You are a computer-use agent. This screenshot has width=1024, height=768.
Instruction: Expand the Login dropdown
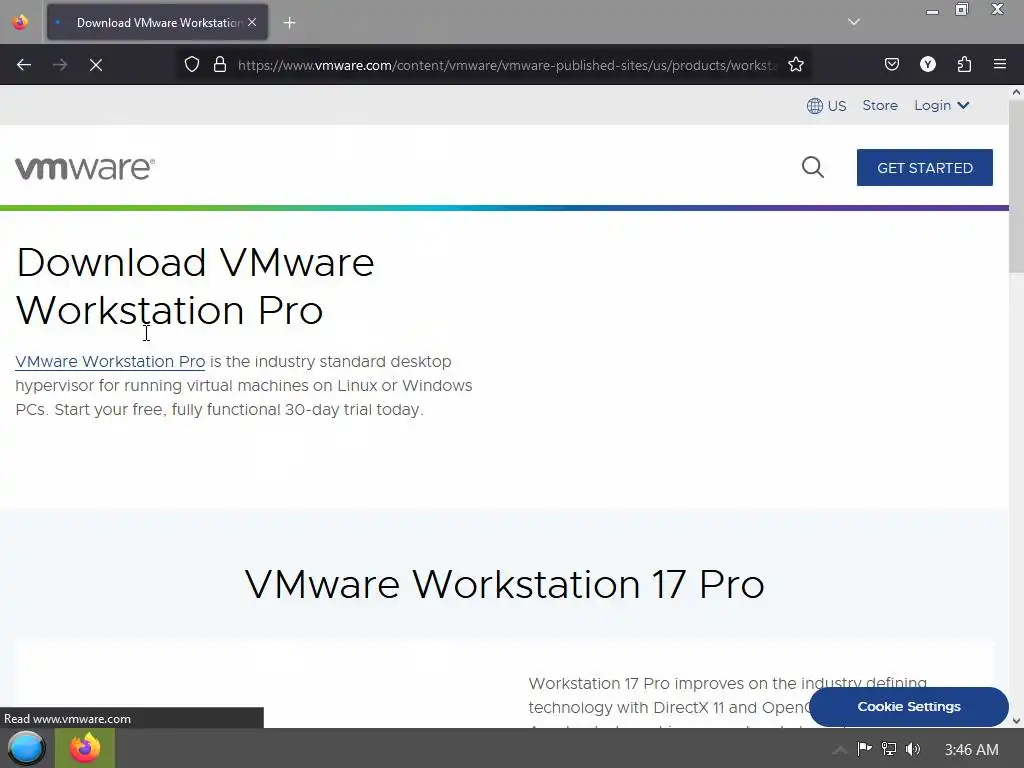click(942, 105)
